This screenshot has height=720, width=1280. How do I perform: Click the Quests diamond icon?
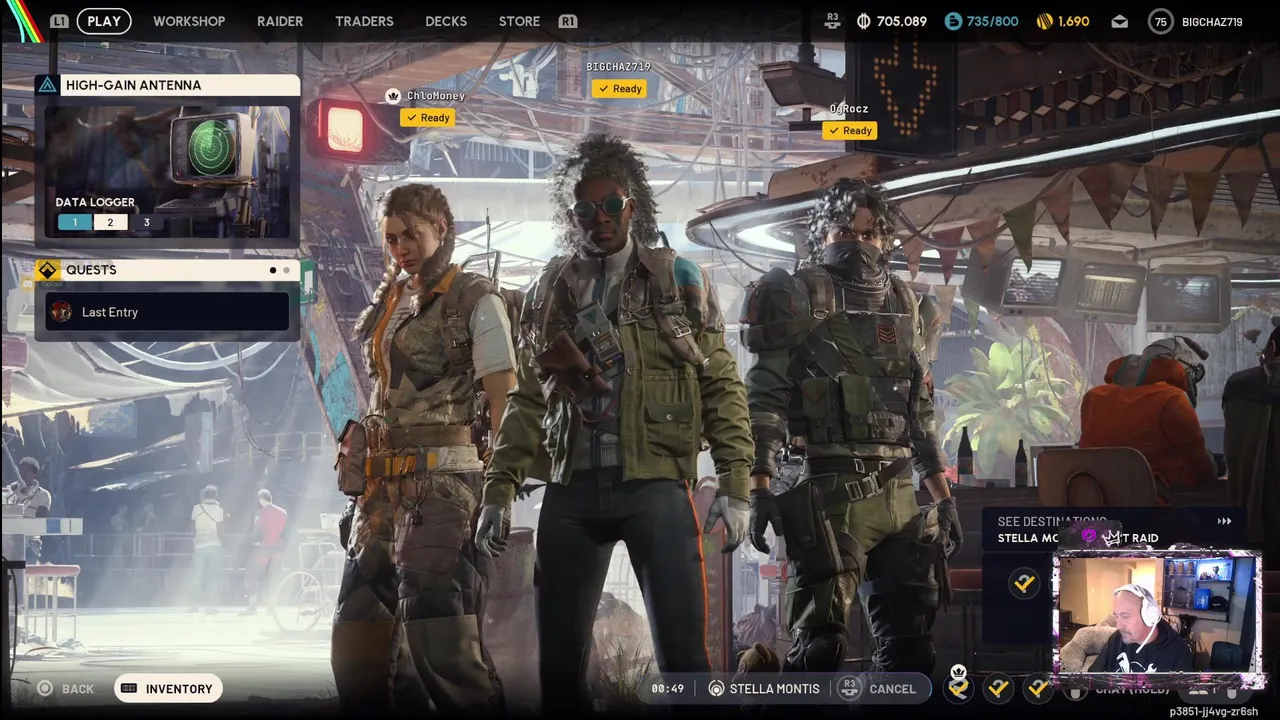(x=47, y=270)
